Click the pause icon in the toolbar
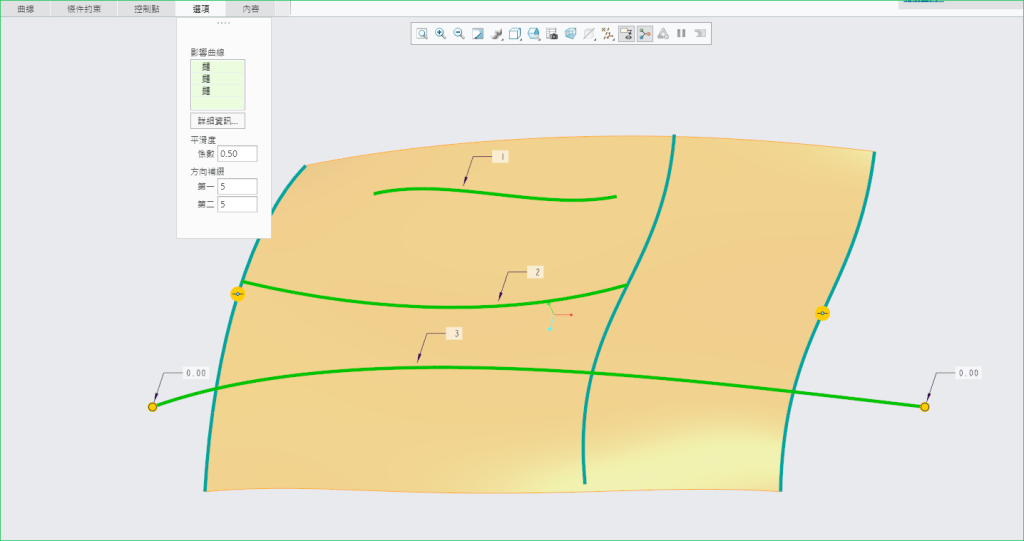The height and width of the screenshot is (541, 1024). coord(681,33)
